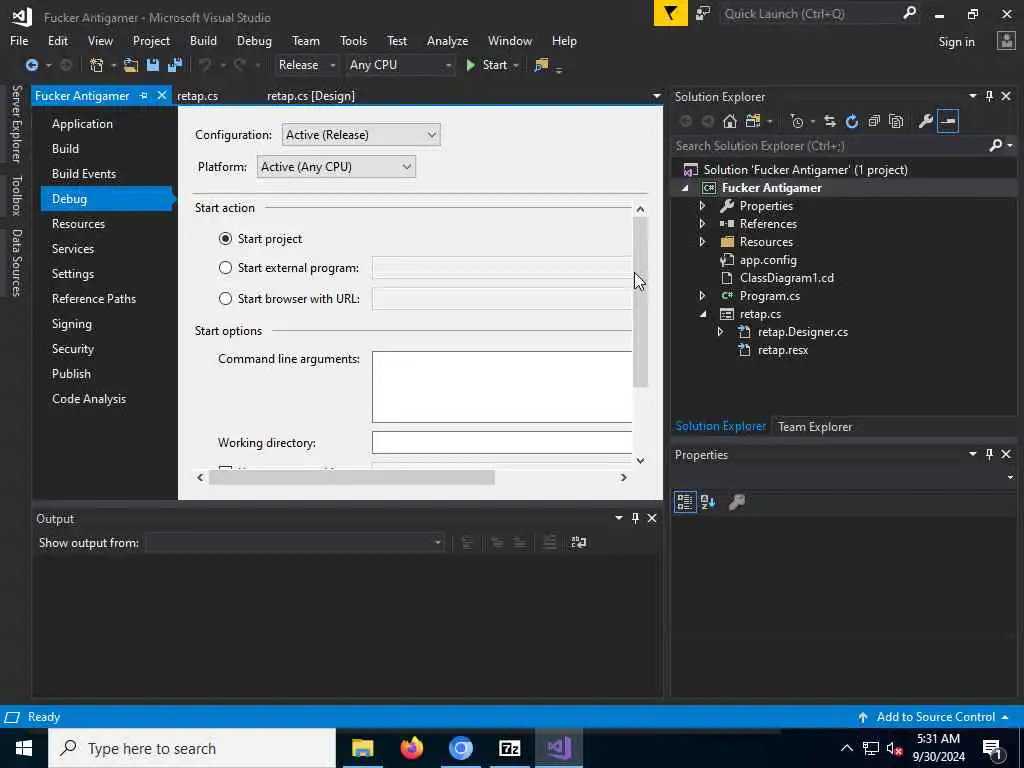Toggle word wrap icon in Output panel

coord(579,543)
